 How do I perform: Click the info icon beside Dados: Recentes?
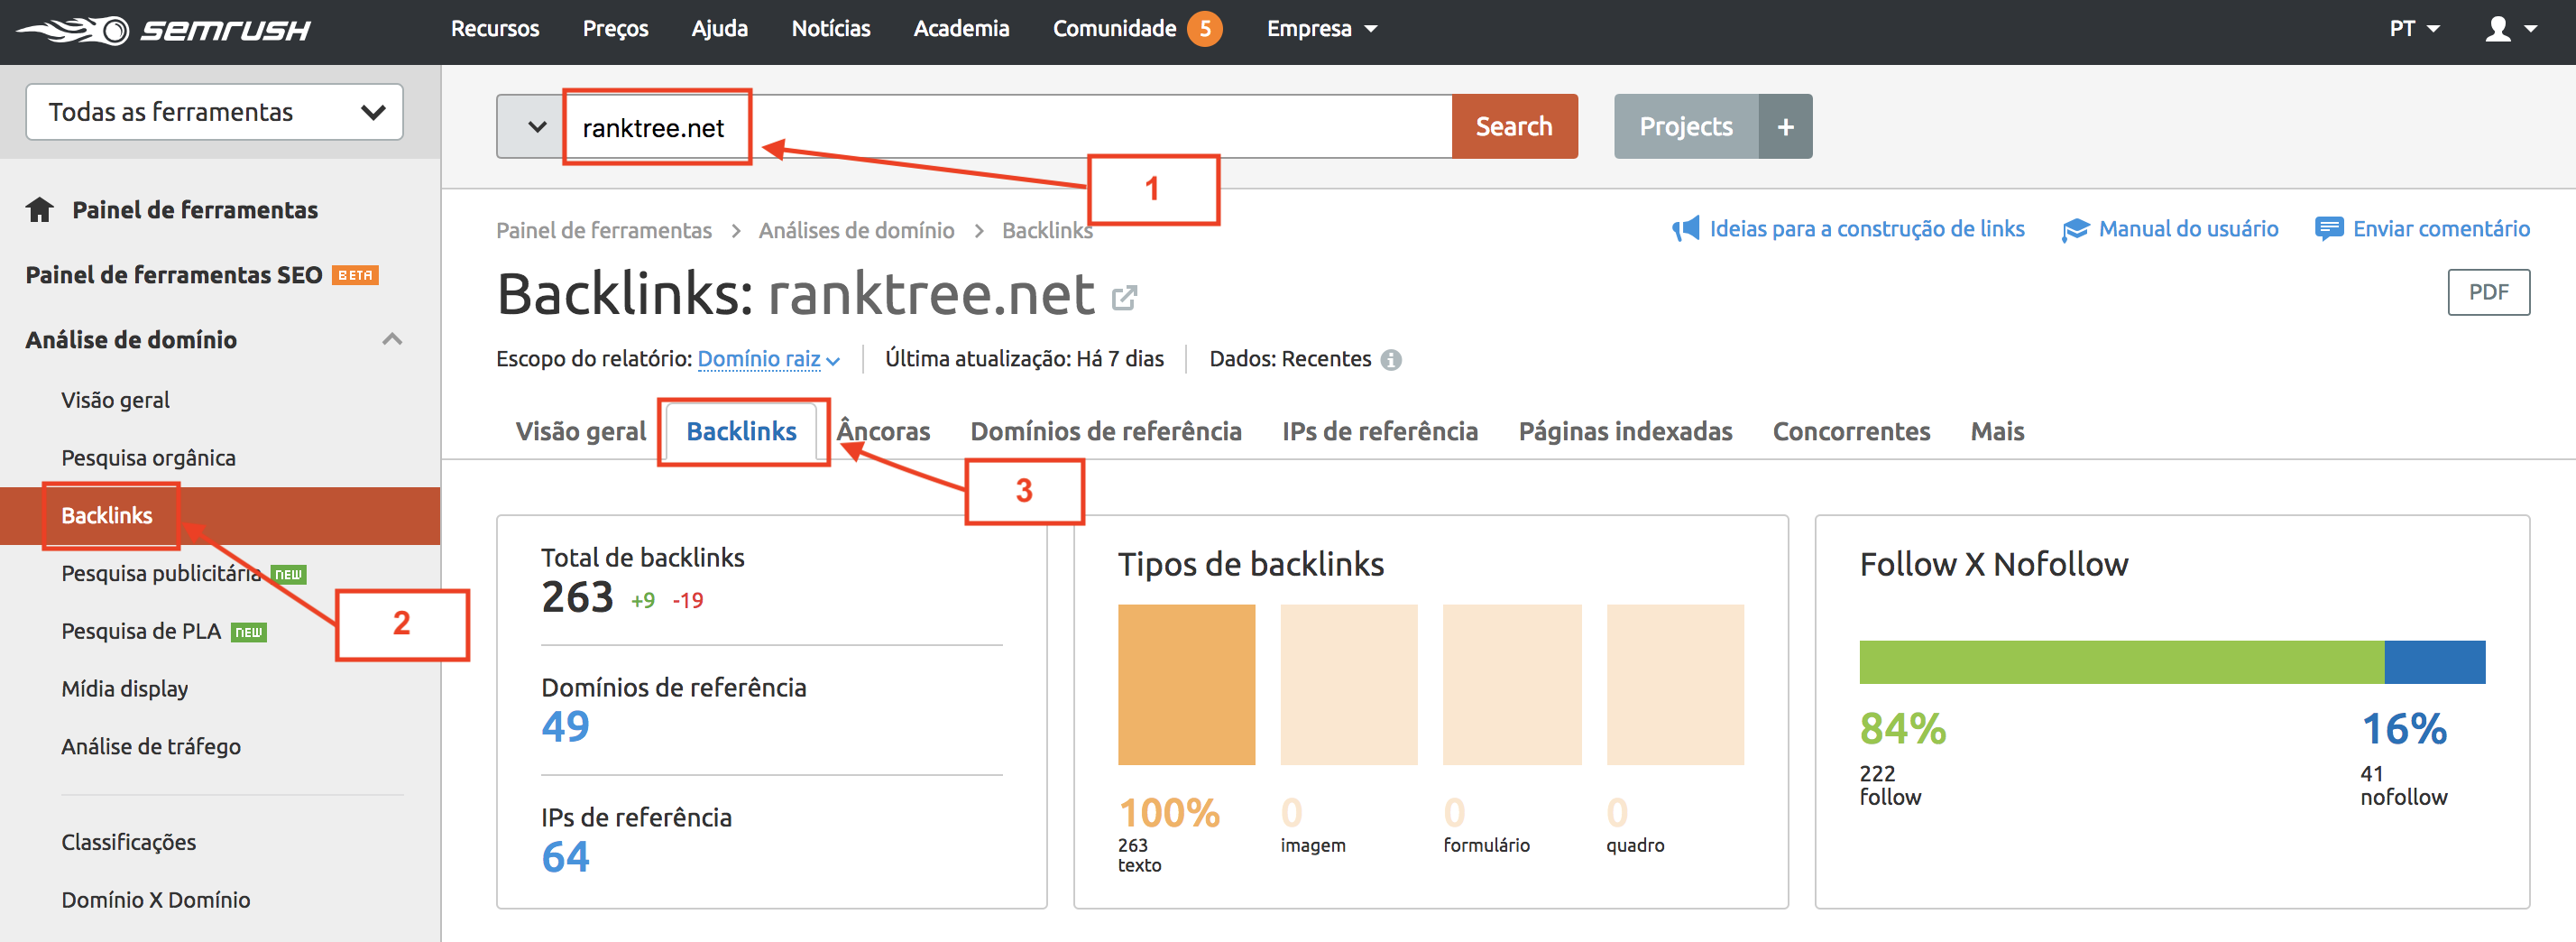pos(1391,360)
